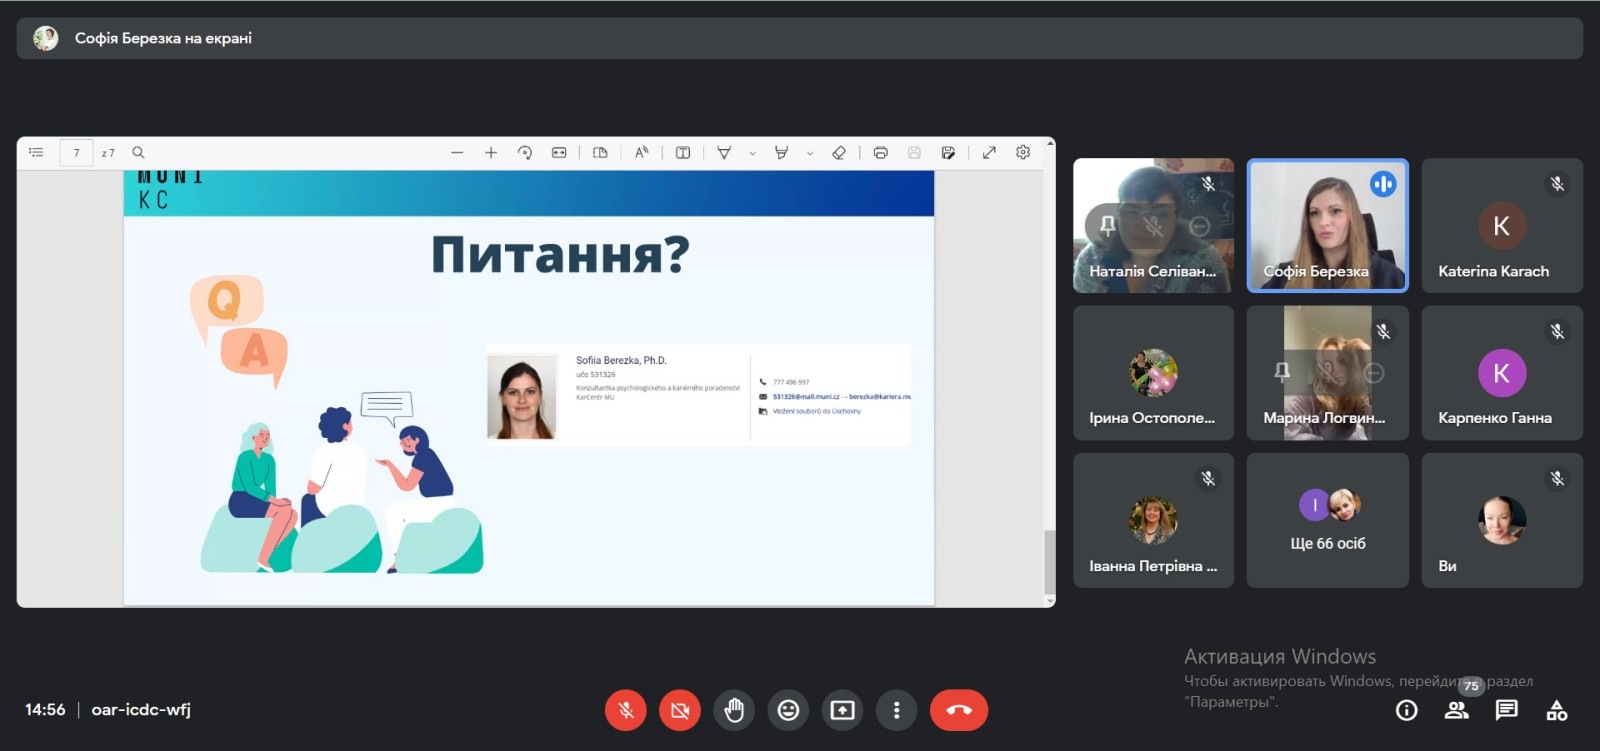The height and width of the screenshot is (751, 1600).
Task: Zoom out of the shared PDF
Action: 457,153
